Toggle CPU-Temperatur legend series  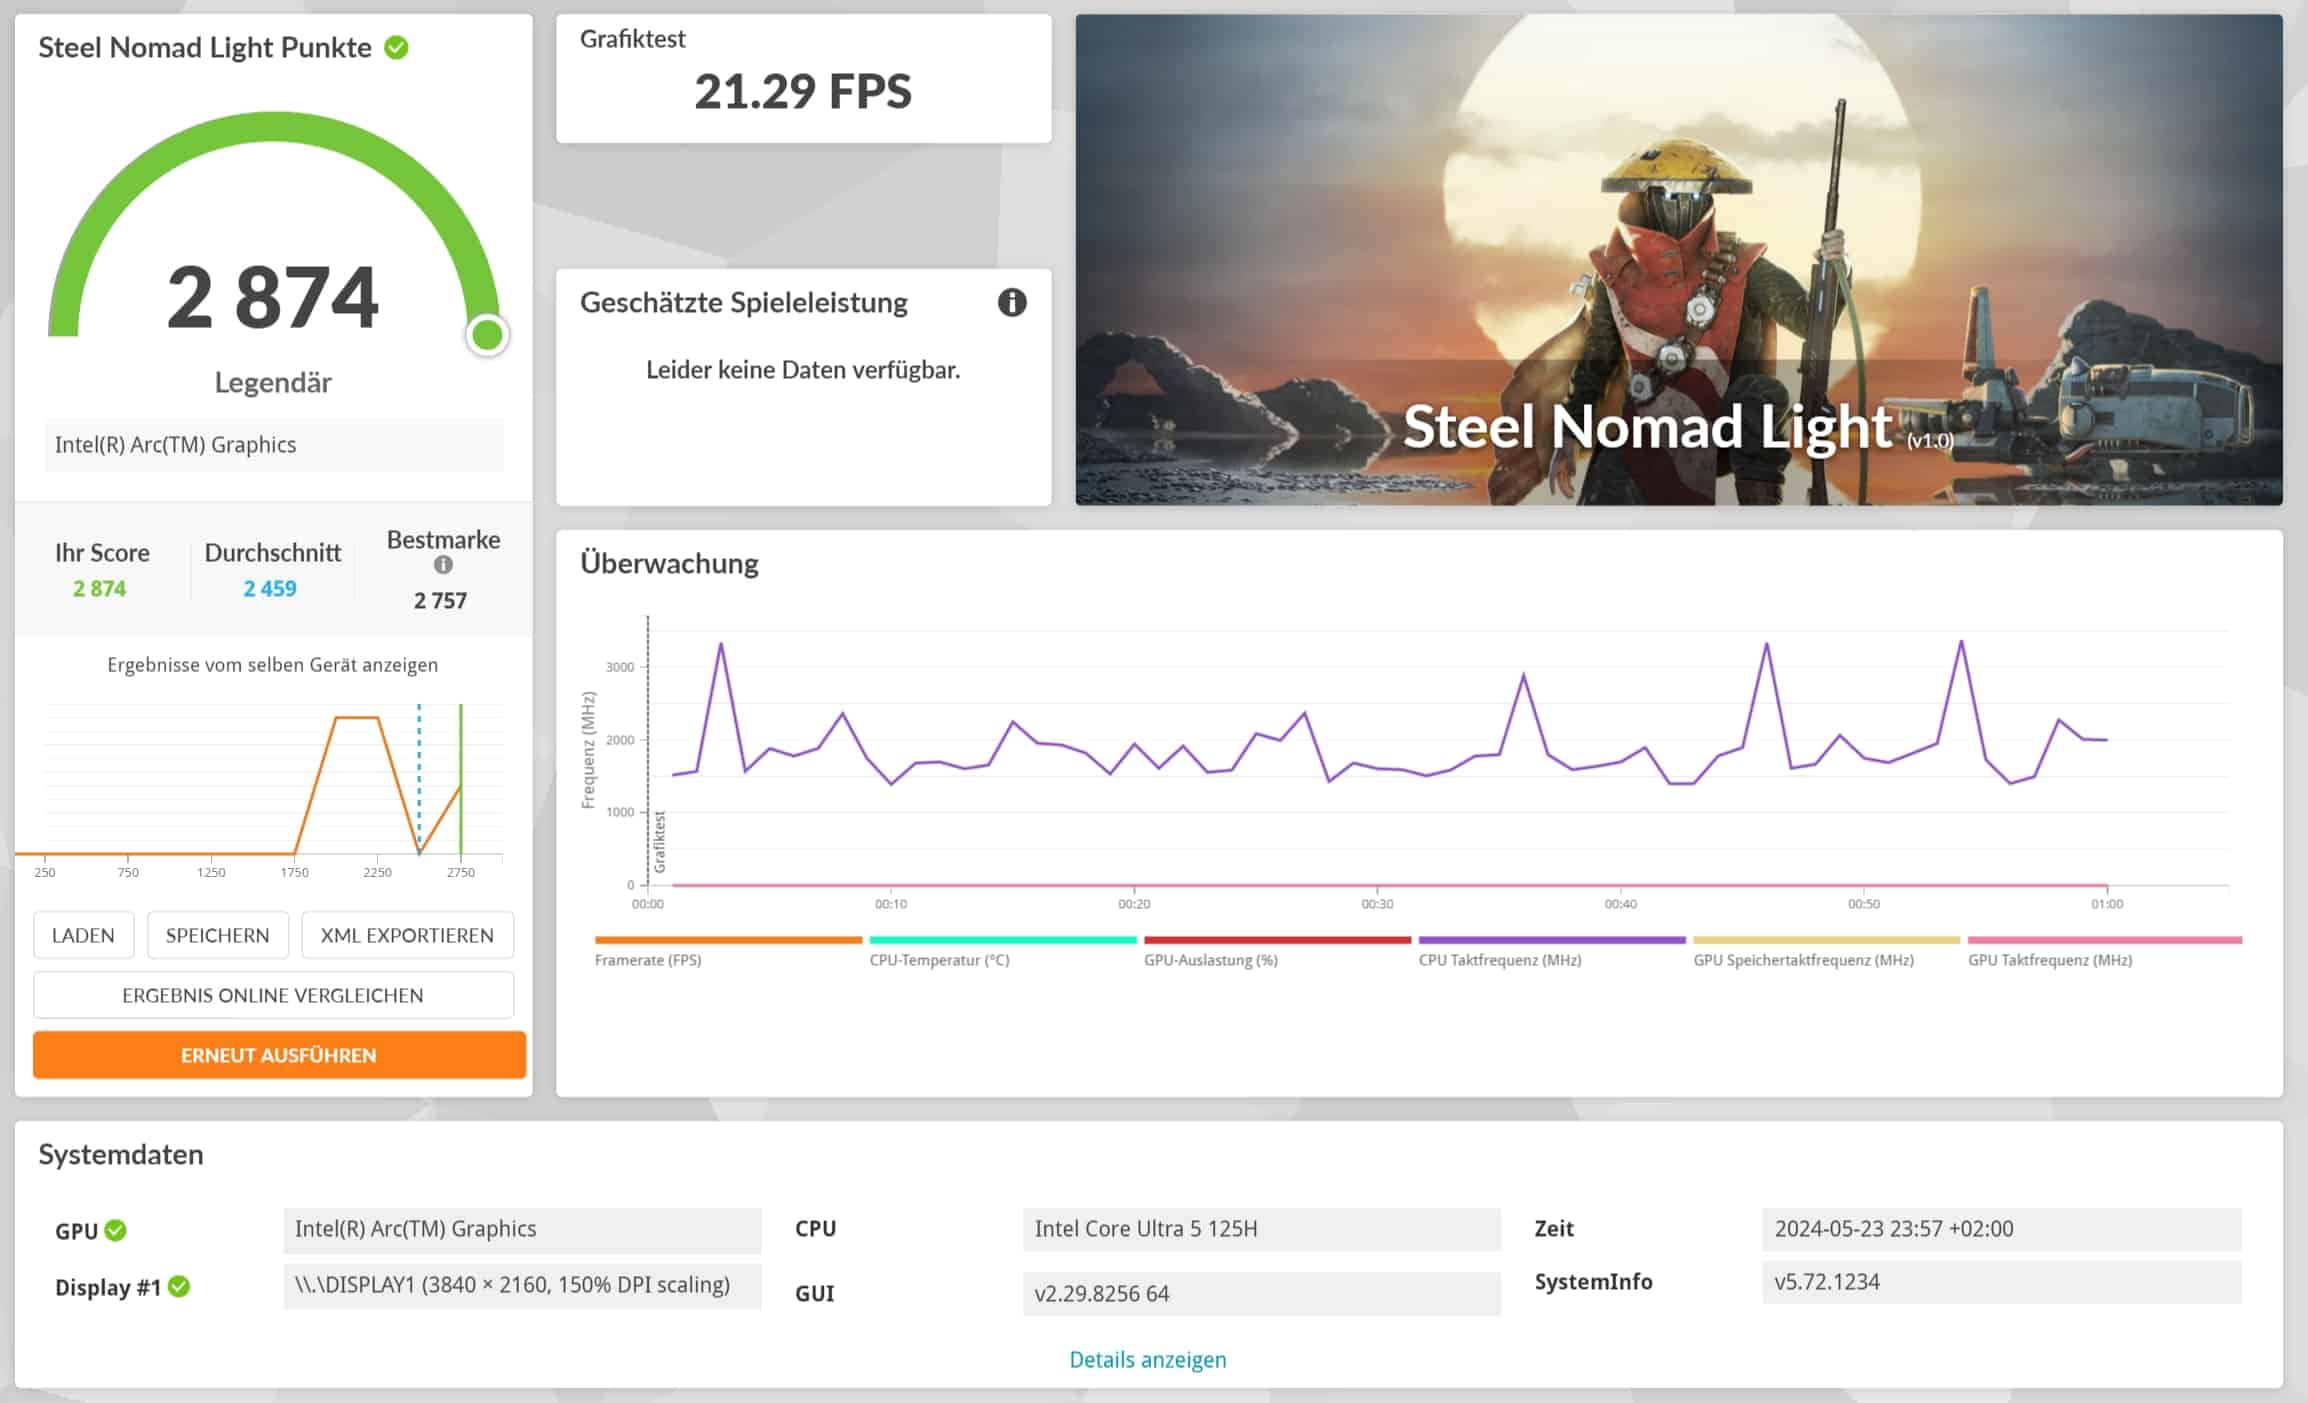point(939,960)
